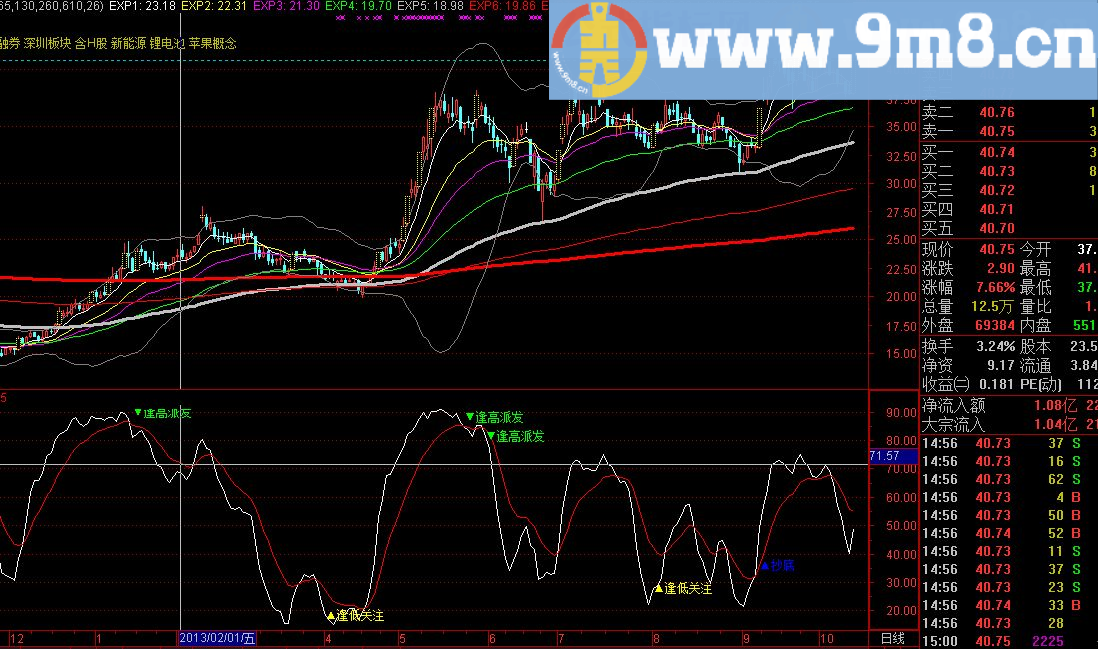Image resolution: width=1098 pixels, height=649 pixels.
Task: Click the blue 抄底 signal marker
Action: tap(778, 566)
